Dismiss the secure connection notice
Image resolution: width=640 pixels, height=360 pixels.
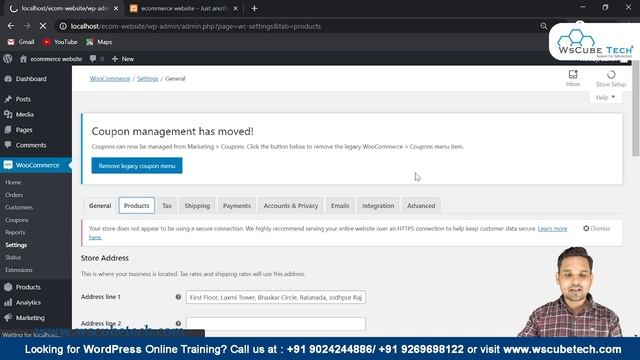pyautogui.click(x=597, y=229)
